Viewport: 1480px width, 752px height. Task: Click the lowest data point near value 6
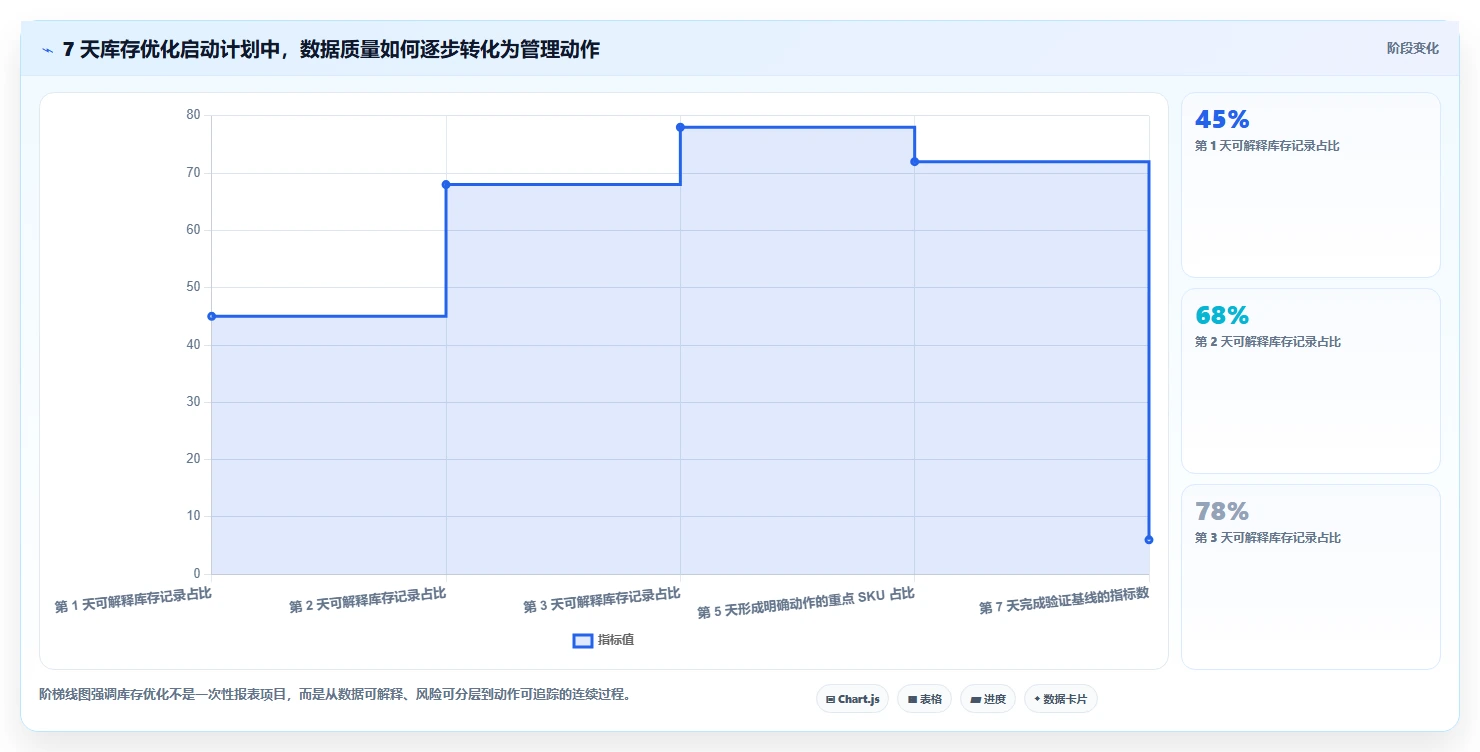[x=1148, y=540]
